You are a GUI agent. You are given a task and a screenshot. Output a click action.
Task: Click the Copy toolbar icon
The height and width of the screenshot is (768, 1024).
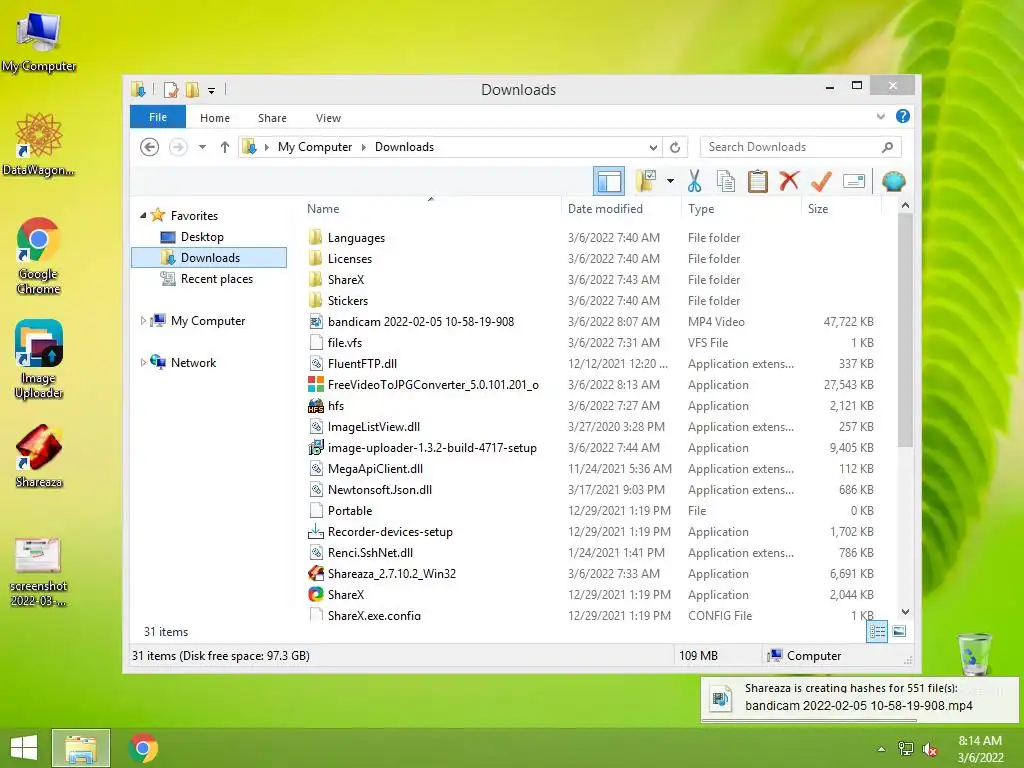pos(726,181)
